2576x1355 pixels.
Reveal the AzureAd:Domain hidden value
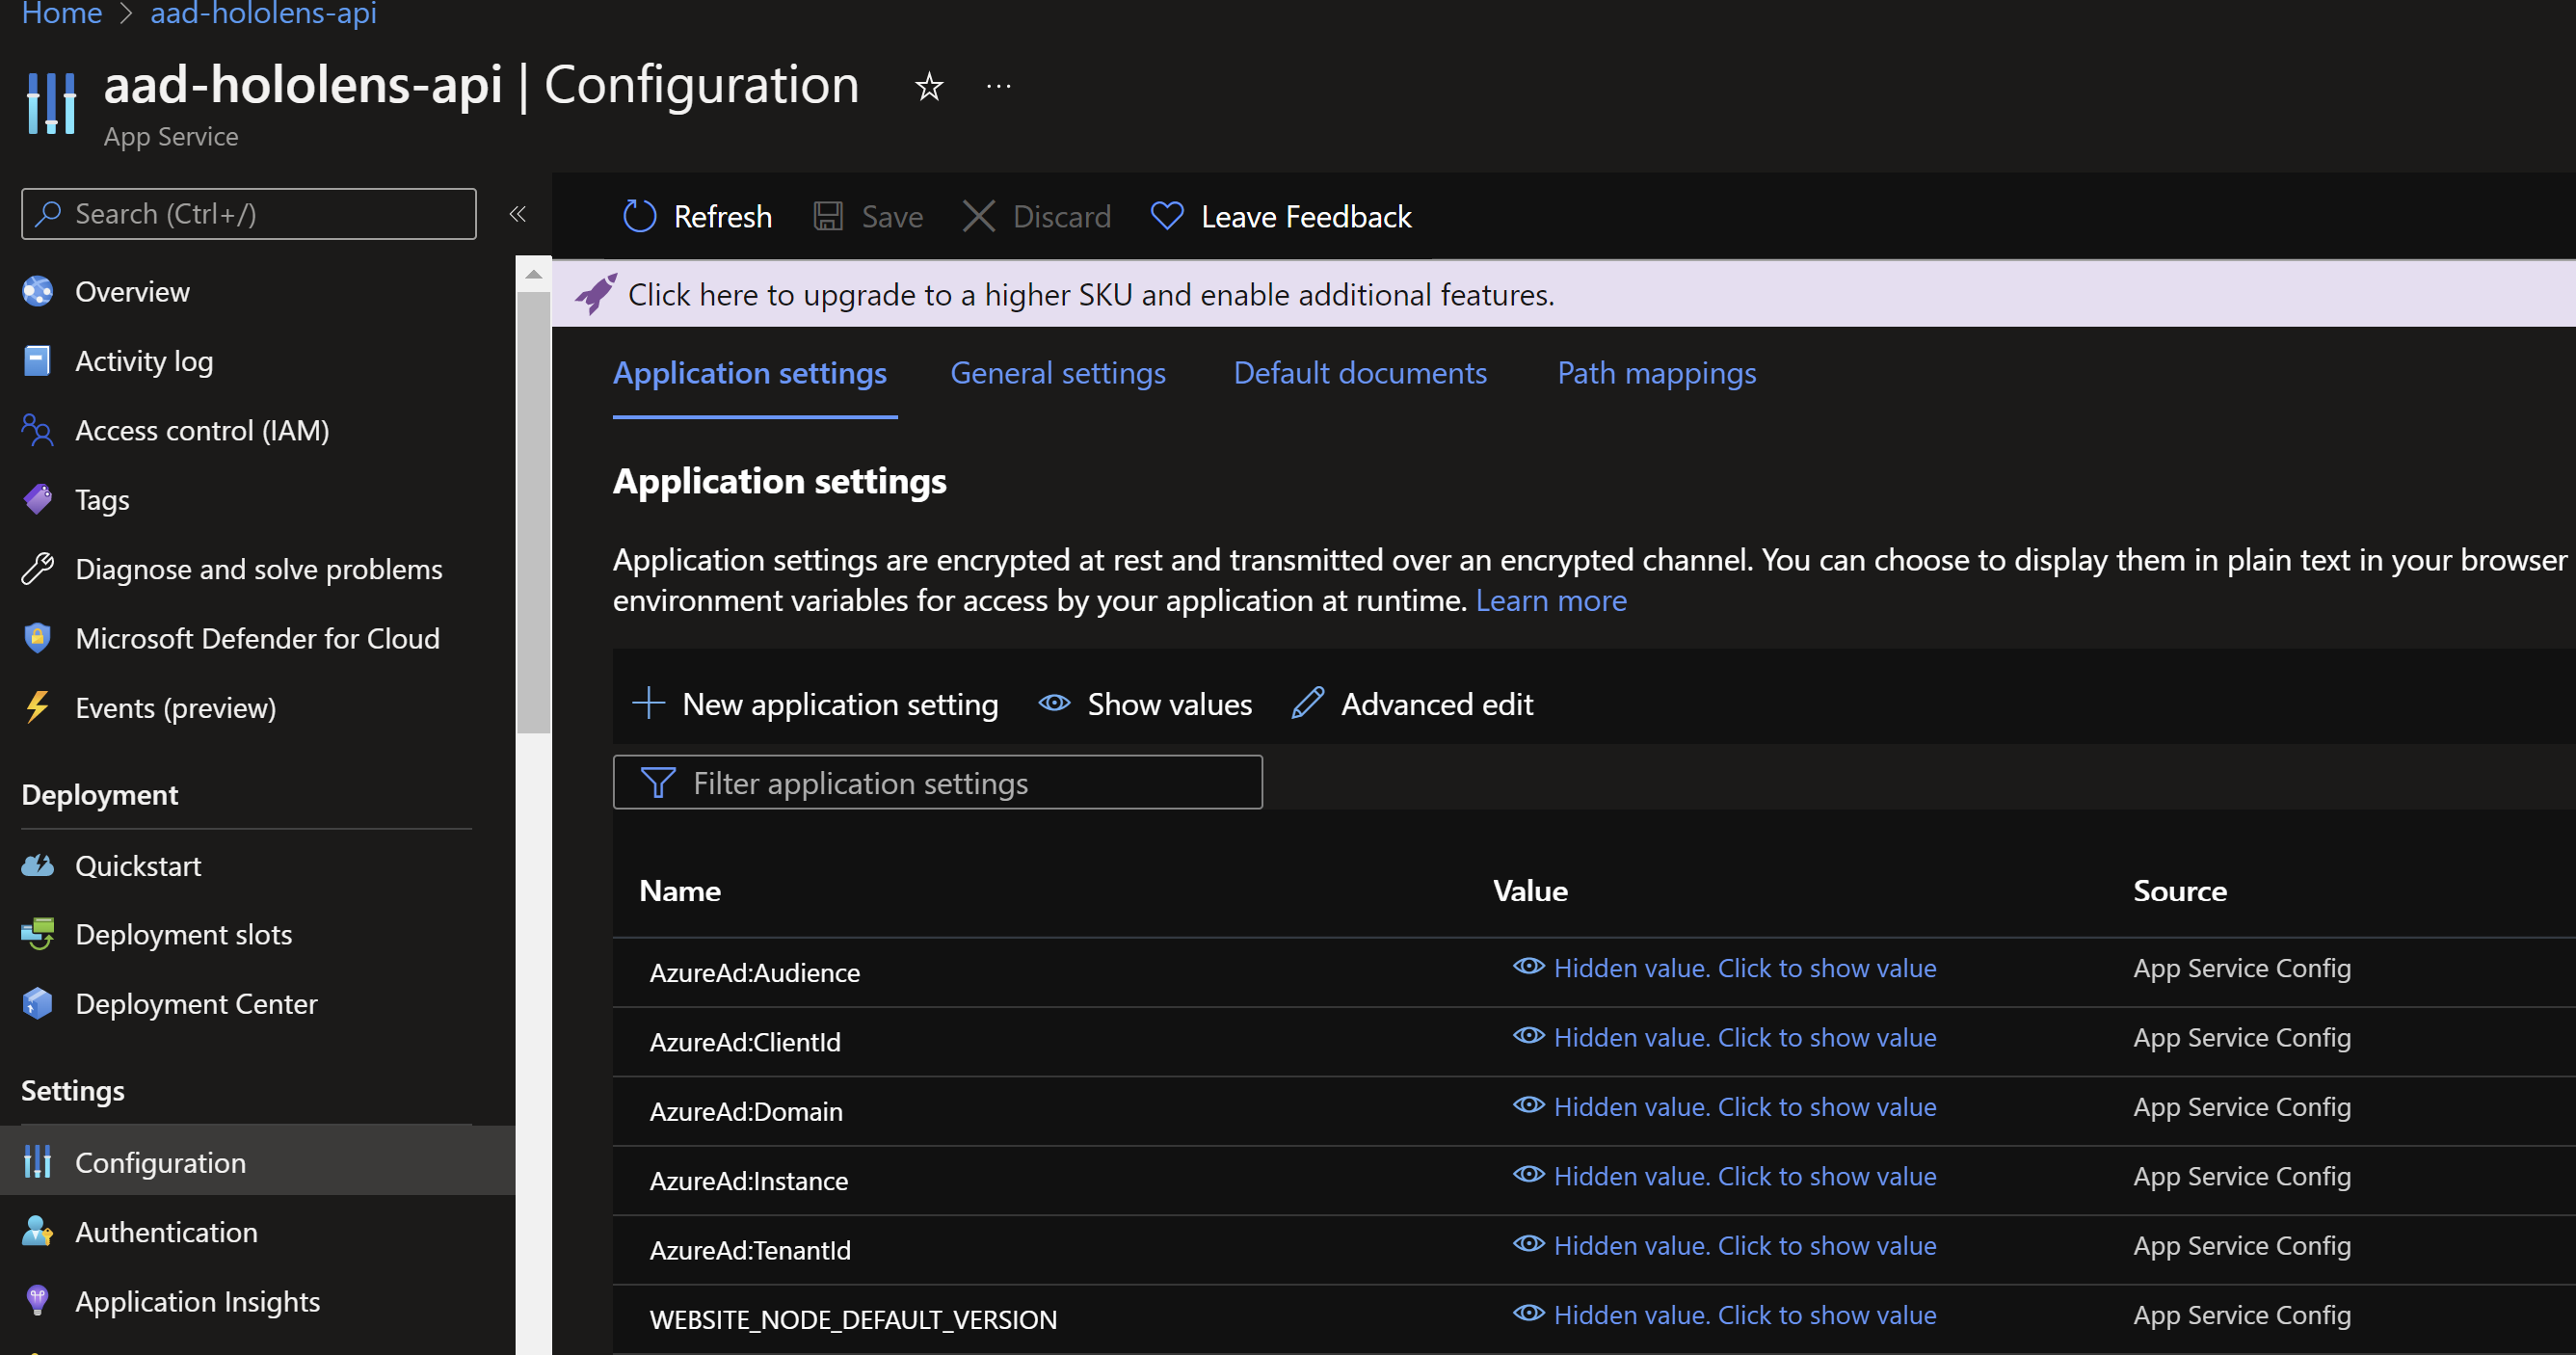click(1725, 1106)
